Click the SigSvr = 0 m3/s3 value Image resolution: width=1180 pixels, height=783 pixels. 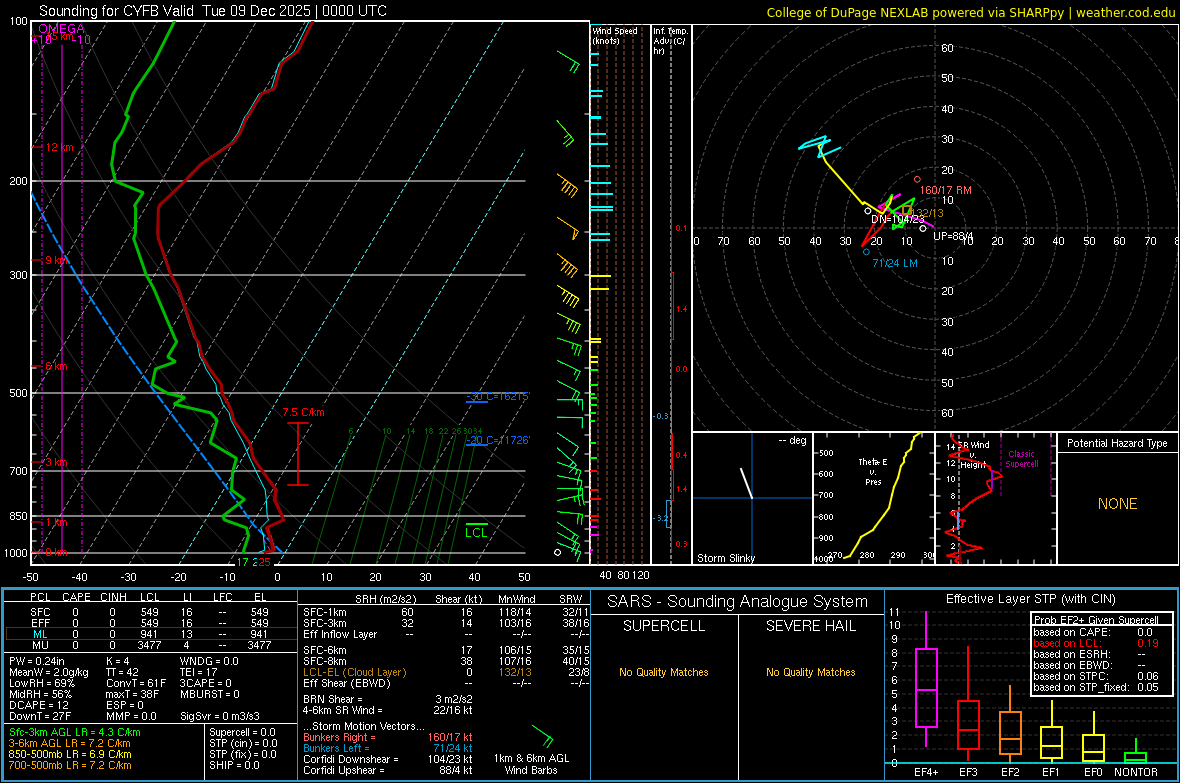tap(220, 716)
